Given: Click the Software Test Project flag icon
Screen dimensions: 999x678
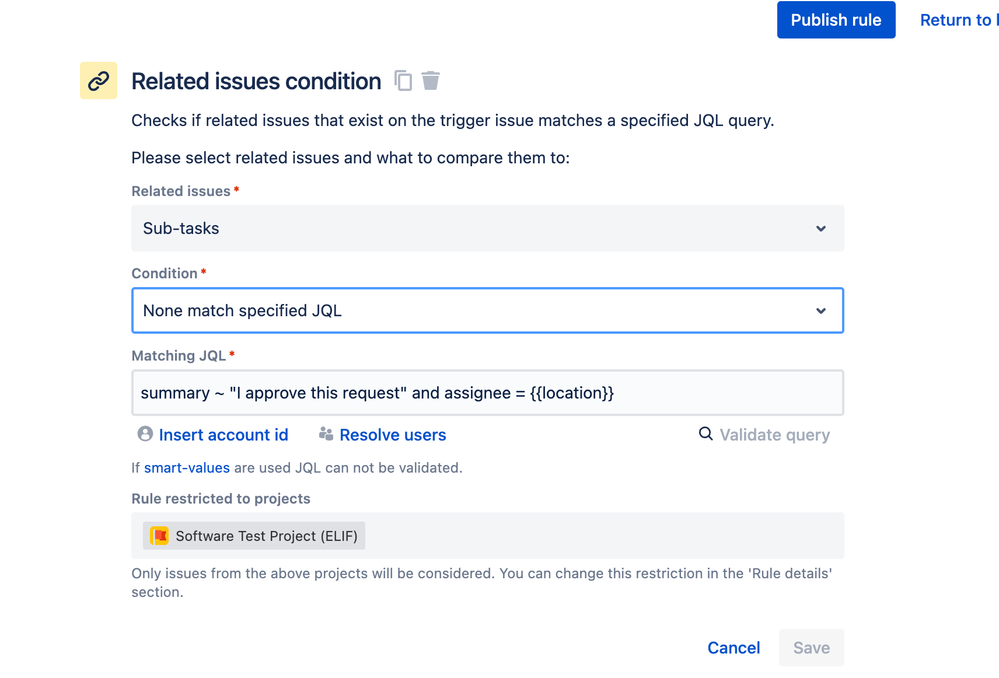Looking at the screenshot, I should (160, 536).
